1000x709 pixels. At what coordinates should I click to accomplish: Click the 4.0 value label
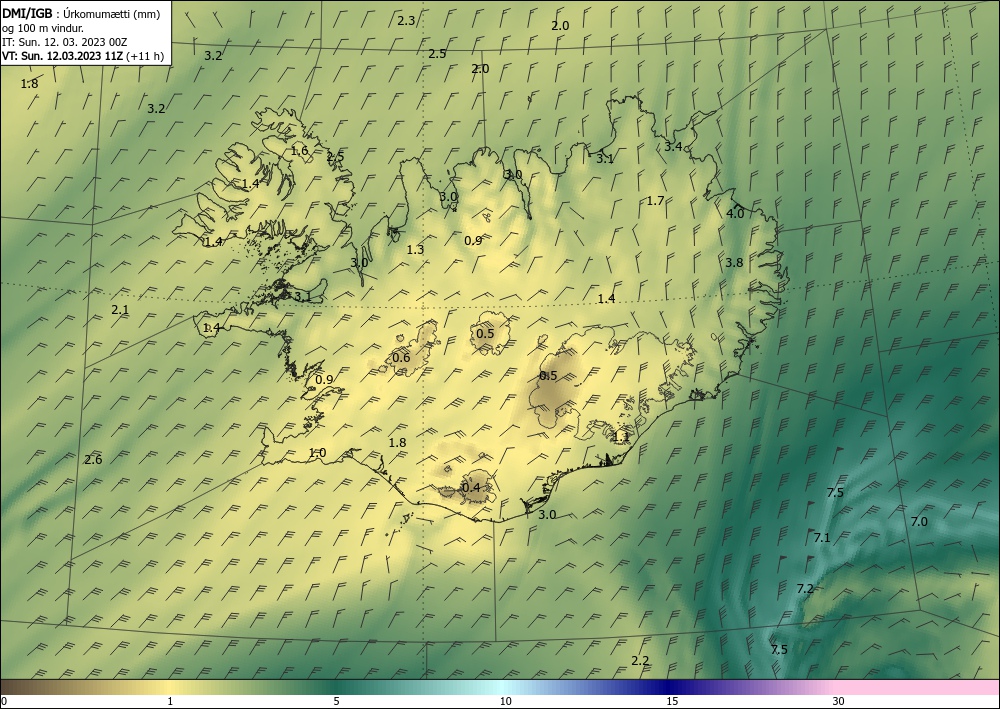tap(735, 214)
